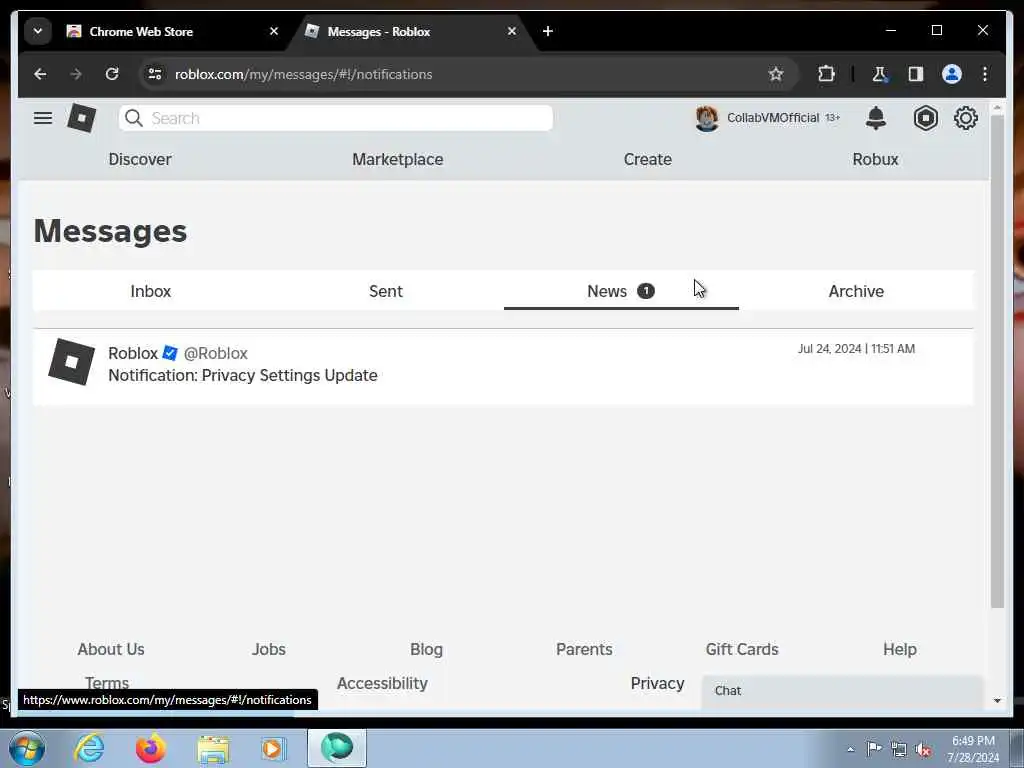Screen dimensions: 1024x768
Task: Open Chrome three-dot menu
Action: click(985, 74)
